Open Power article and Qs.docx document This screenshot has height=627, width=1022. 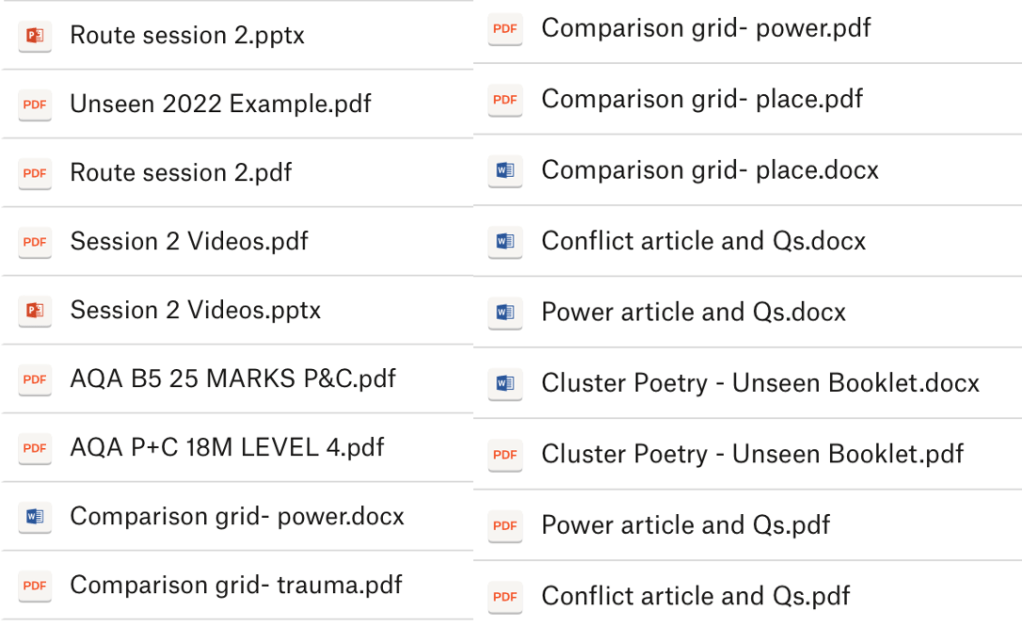point(693,312)
